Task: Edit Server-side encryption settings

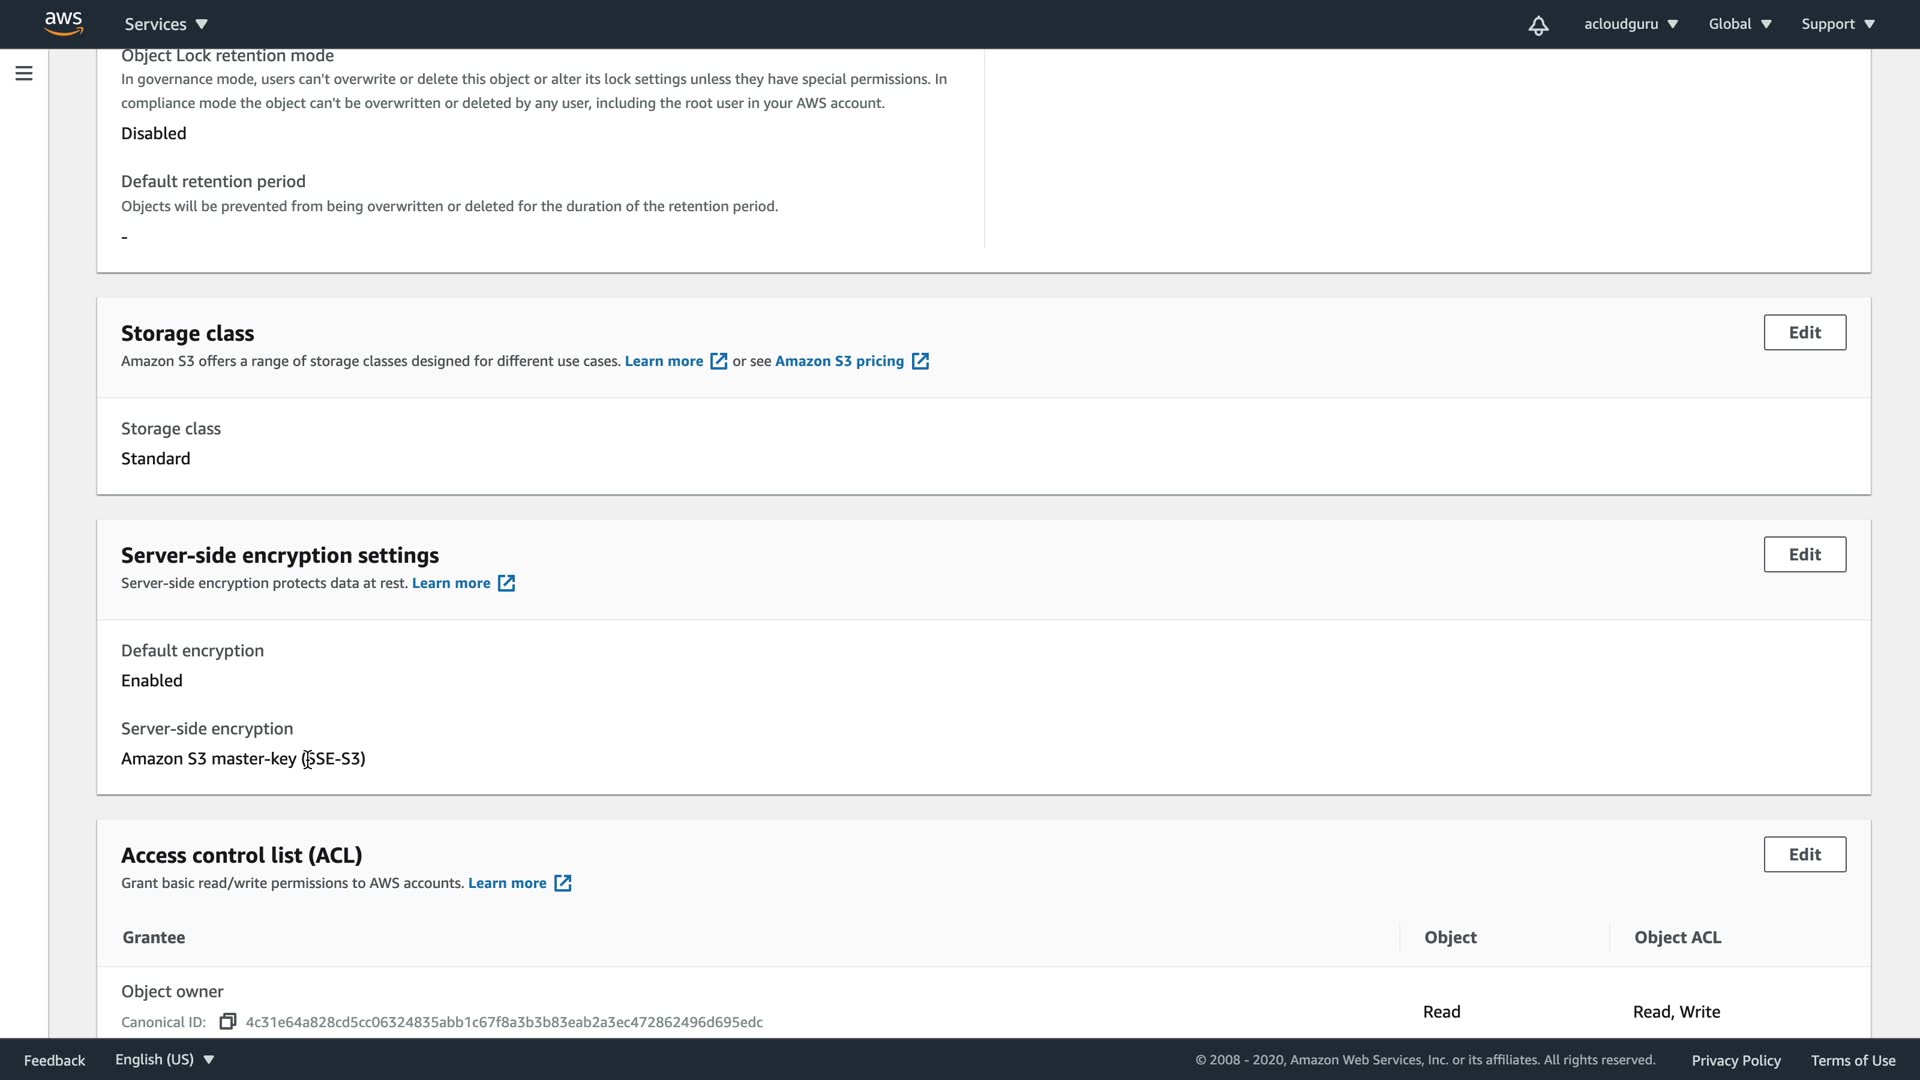Action: click(1804, 555)
